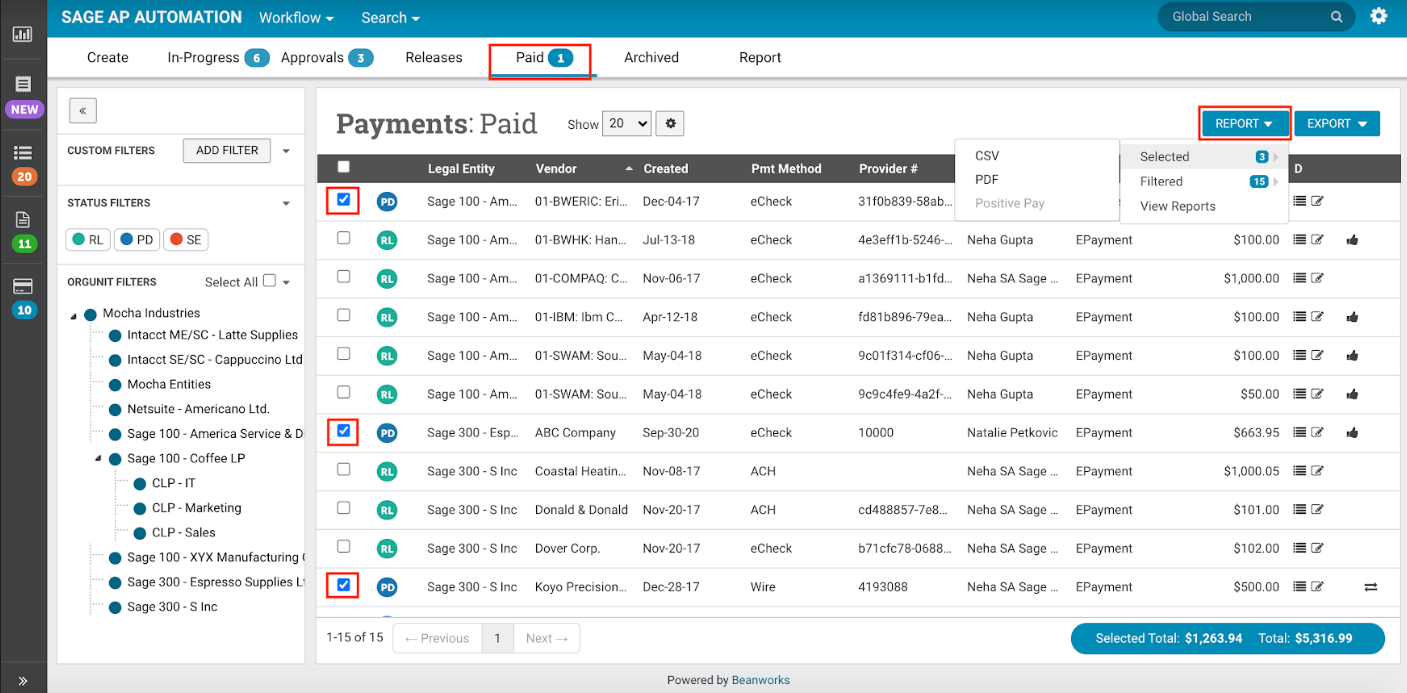Select CLP - Marketing in orgunit tree
The height and width of the screenshot is (693, 1407).
point(197,508)
